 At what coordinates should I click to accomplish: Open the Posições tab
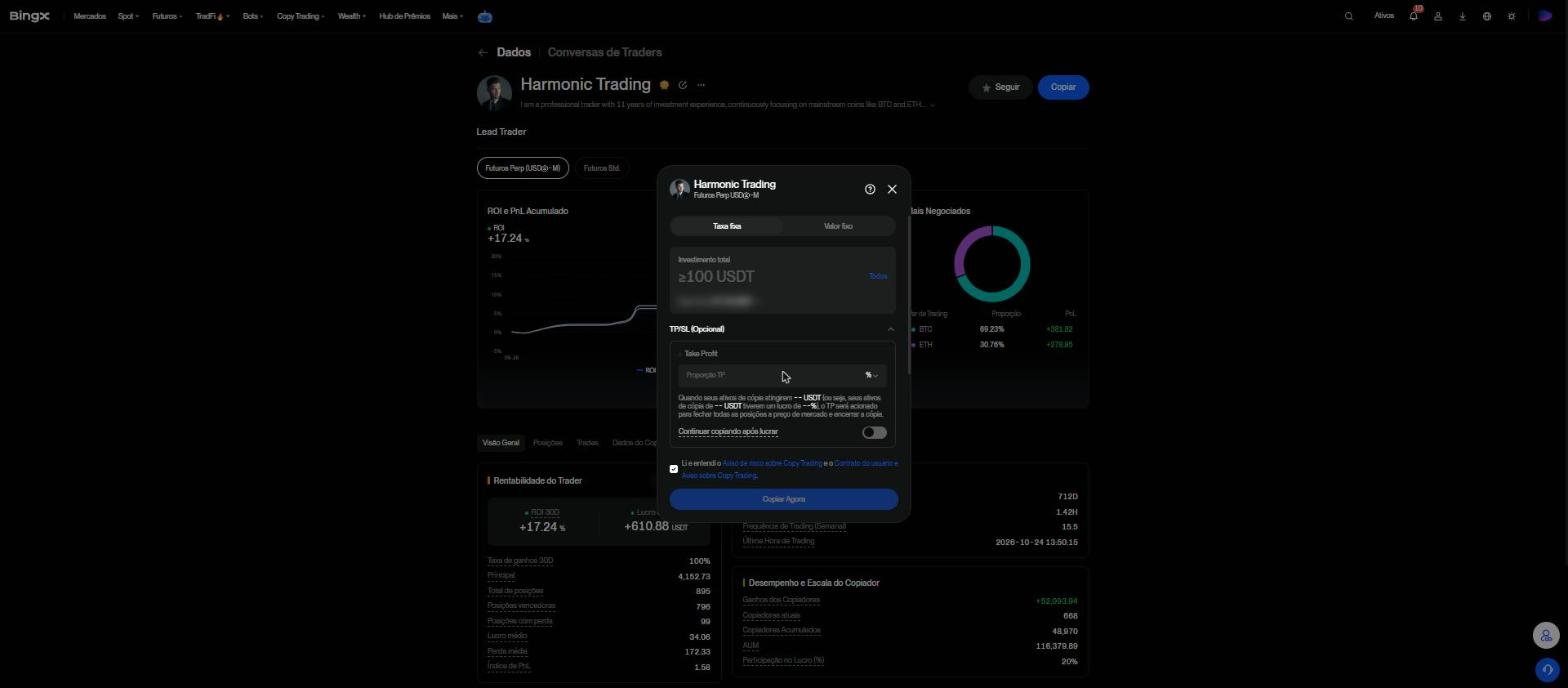547,442
